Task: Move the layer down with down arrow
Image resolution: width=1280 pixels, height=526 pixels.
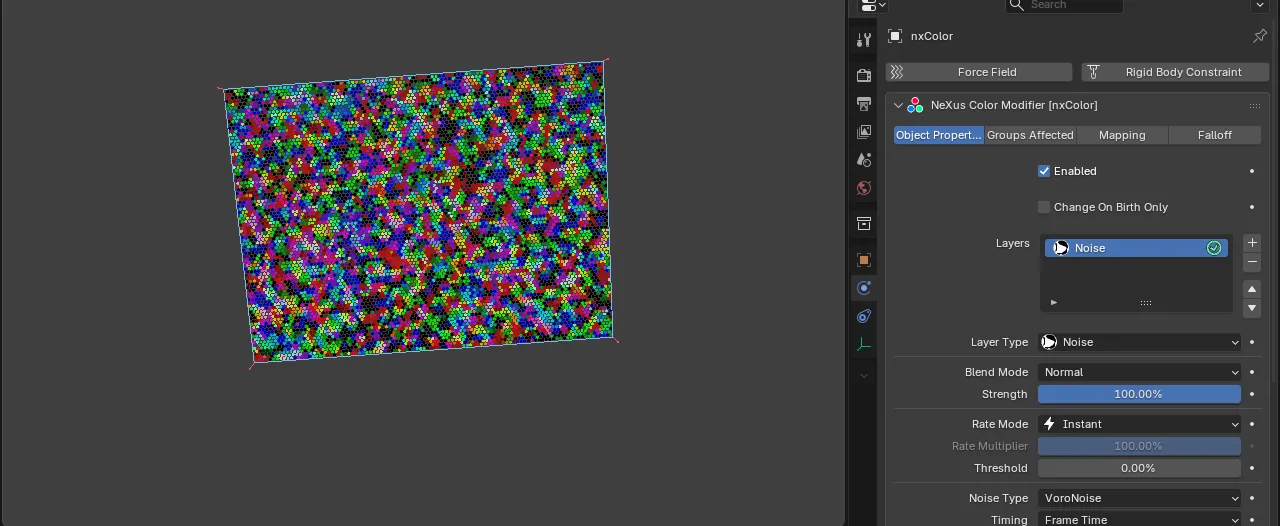Action: (1252, 308)
